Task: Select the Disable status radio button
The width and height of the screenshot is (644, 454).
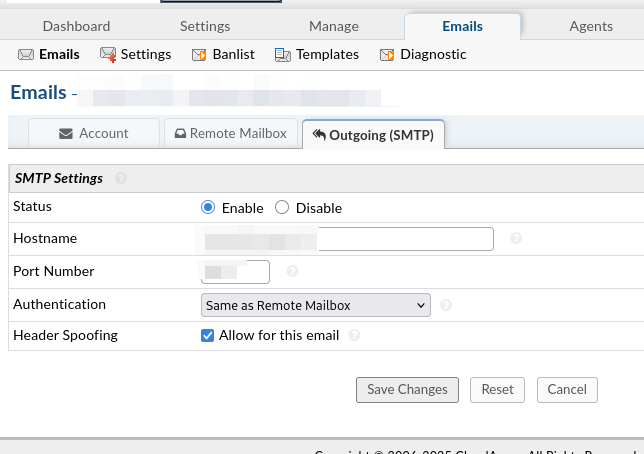Action: (282, 208)
